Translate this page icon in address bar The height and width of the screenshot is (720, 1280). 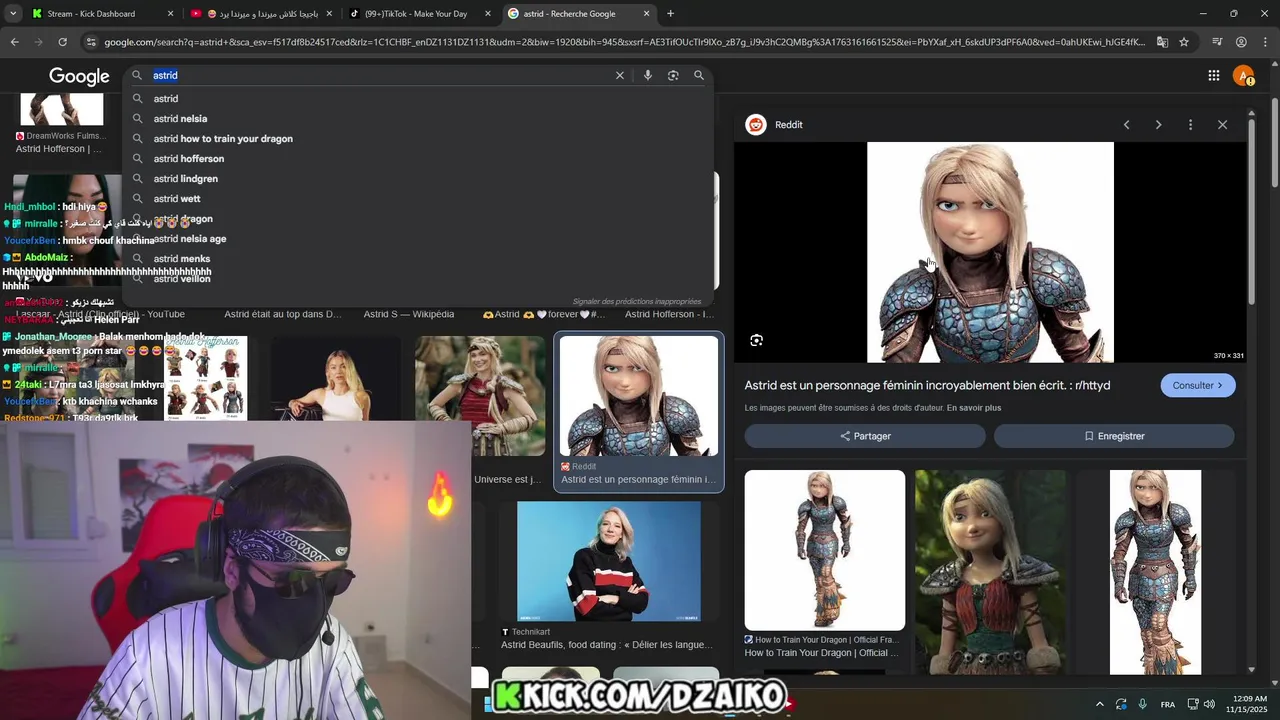tap(1162, 42)
